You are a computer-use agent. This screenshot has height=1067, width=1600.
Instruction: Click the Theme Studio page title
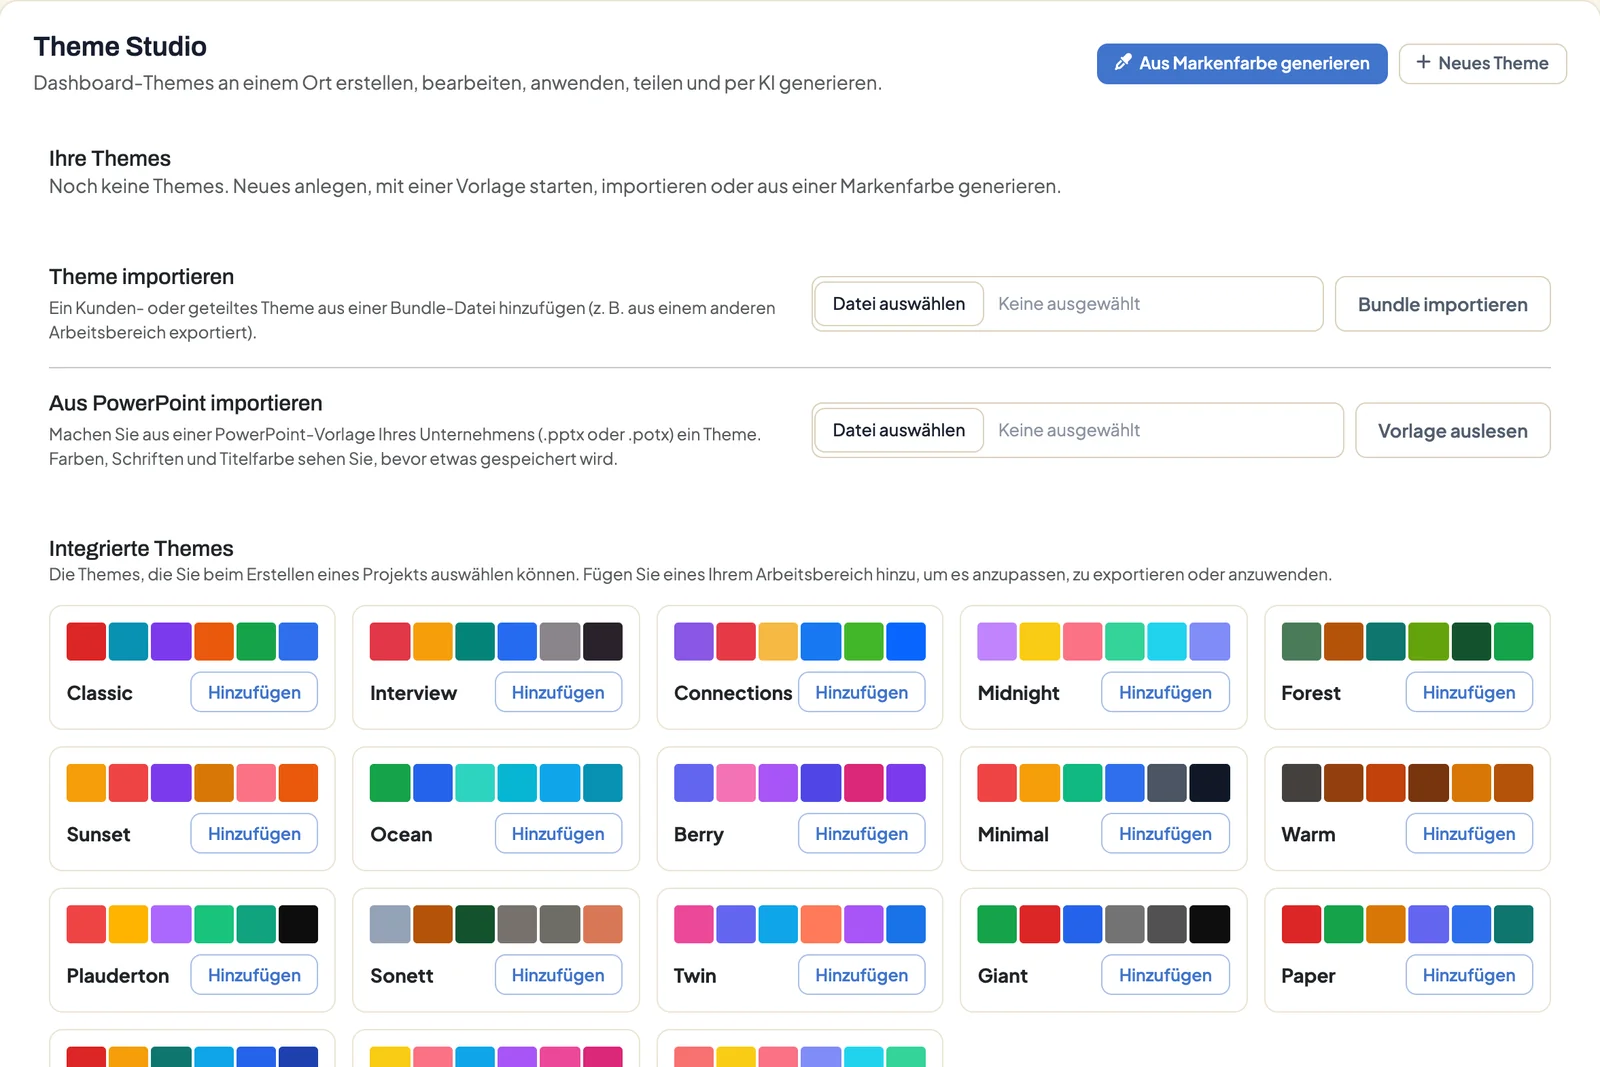120,46
